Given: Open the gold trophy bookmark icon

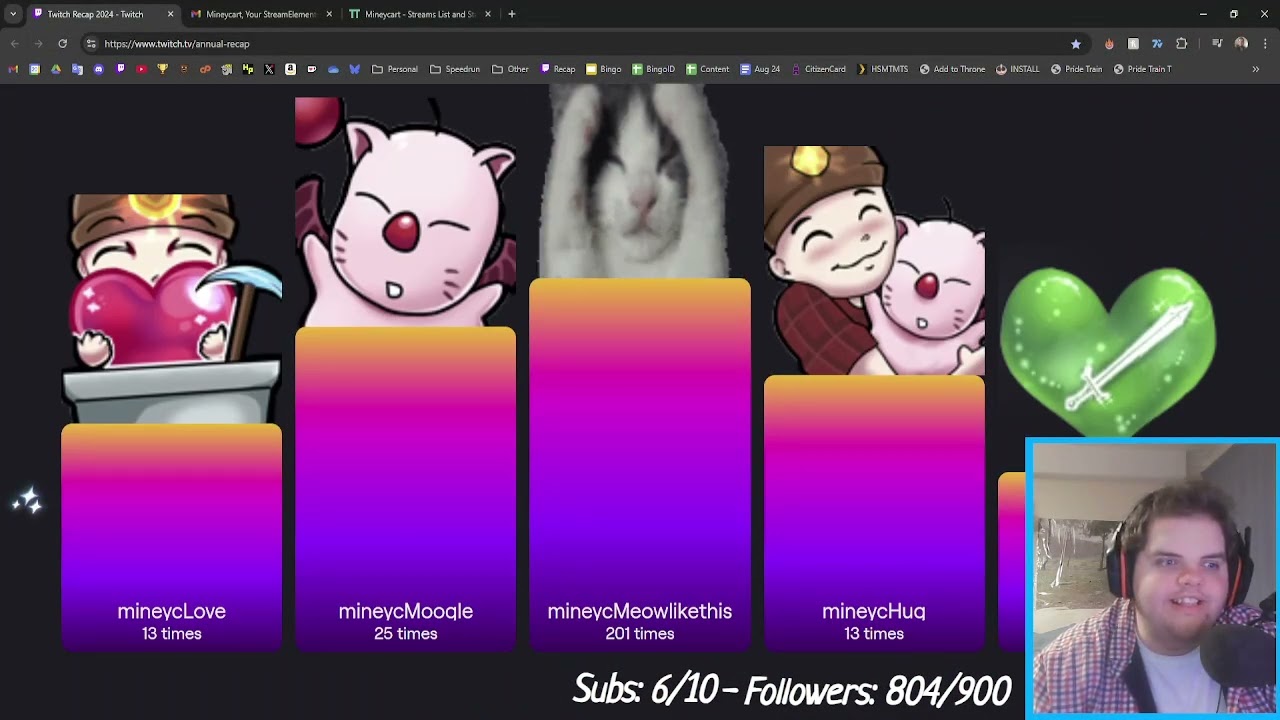Looking at the screenshot, I should coord(162,69).
